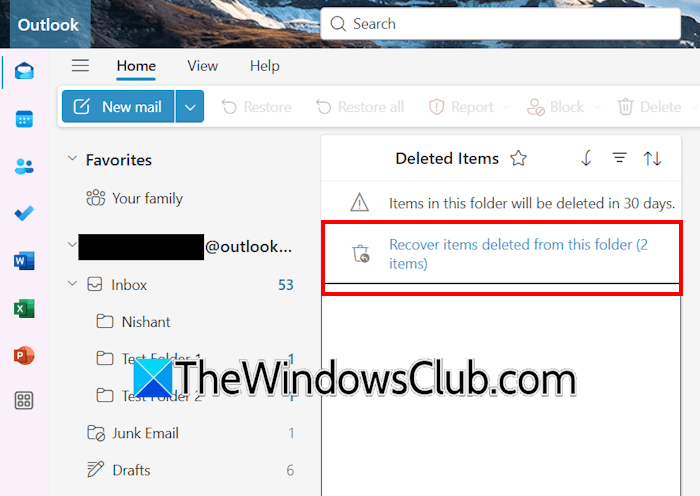
Task: Switch to the Help tab
Action: coord(264,66)
